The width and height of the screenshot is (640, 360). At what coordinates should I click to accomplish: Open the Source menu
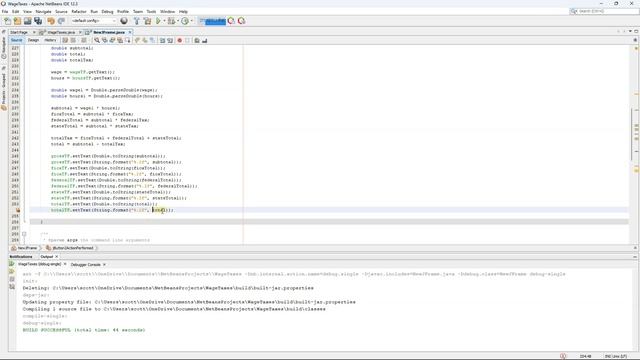point(61,11)
